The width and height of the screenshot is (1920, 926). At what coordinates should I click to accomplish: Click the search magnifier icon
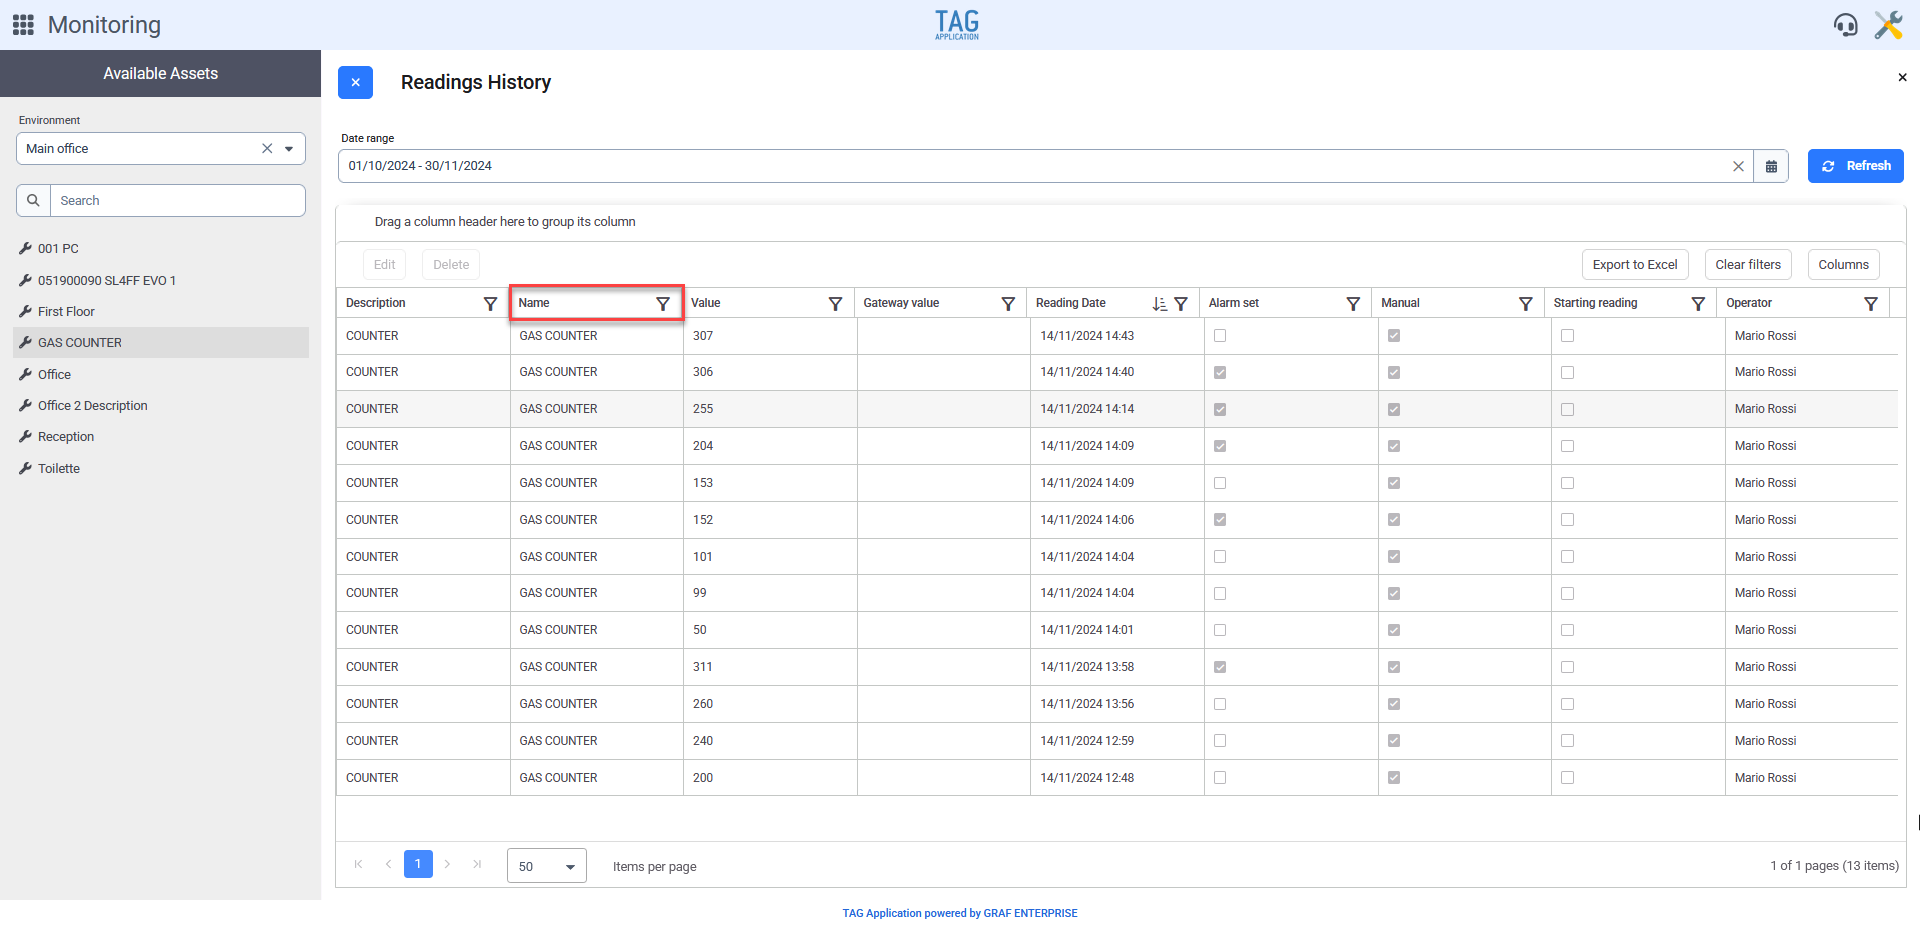click(33, 200)
